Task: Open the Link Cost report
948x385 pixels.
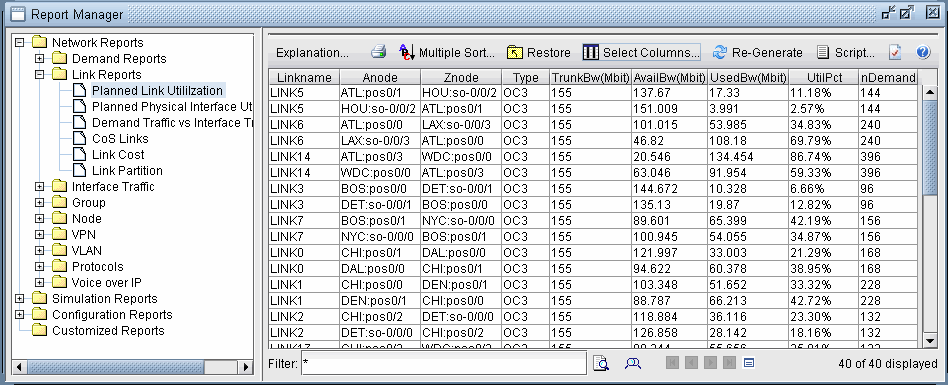Action: [118, 155]
